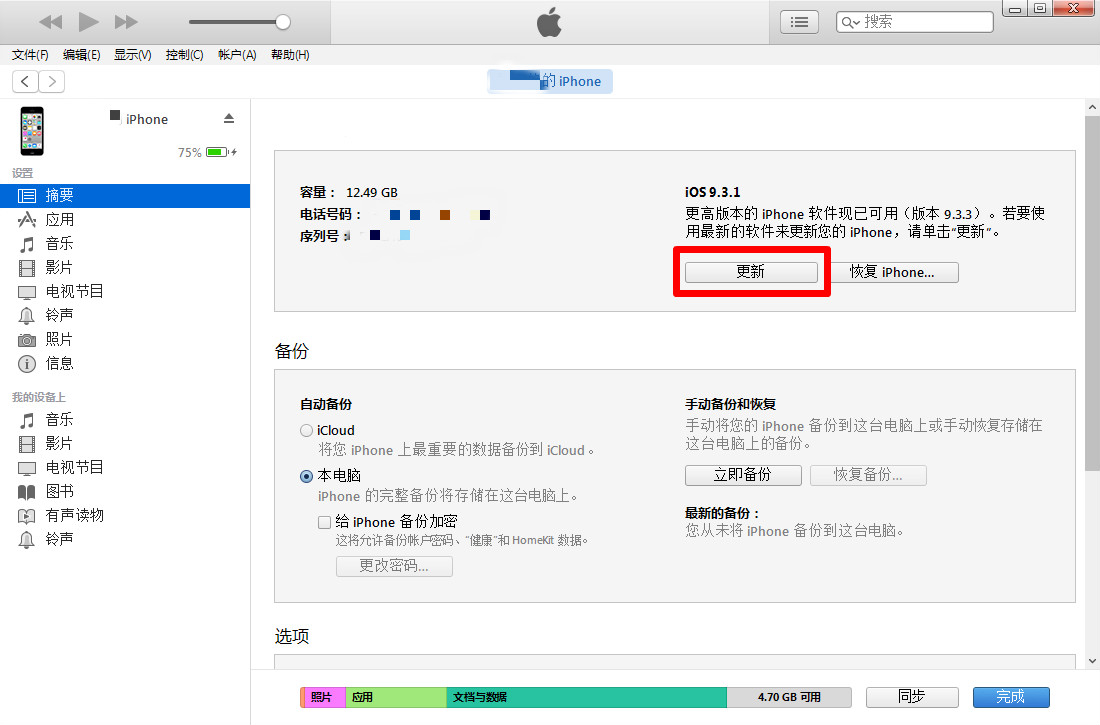Click the 搜索 search field
Viewport: 1100px width, 725px height.
[915, 22]
